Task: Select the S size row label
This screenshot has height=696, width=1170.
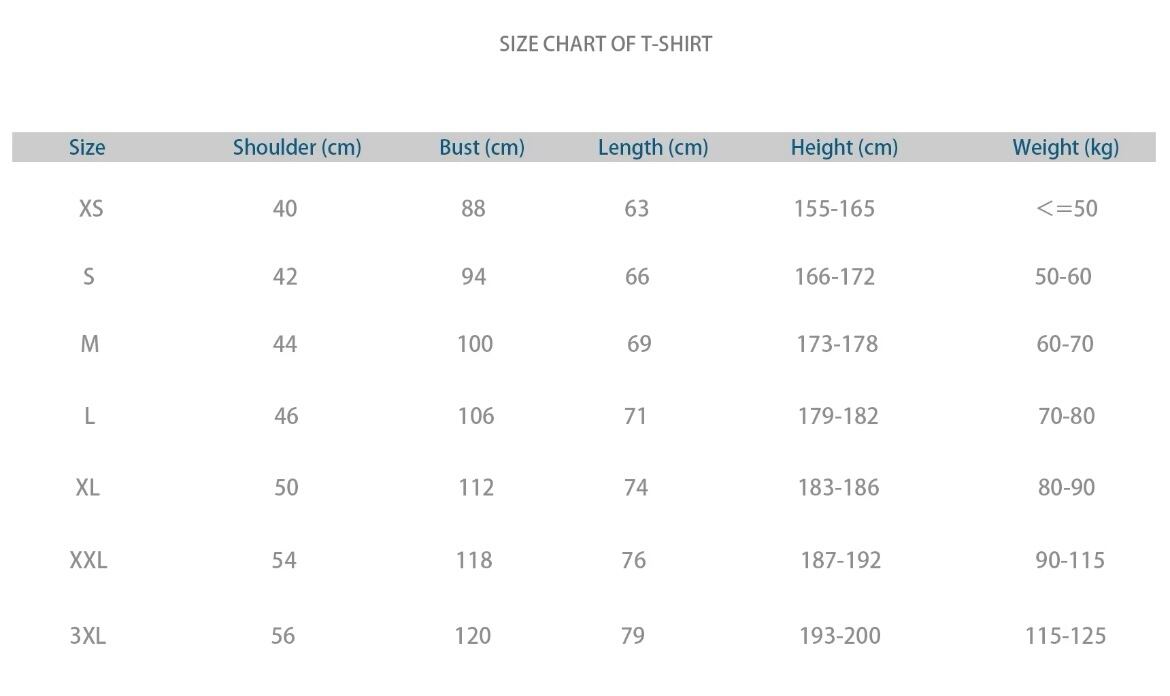Action: coord(89,276)
